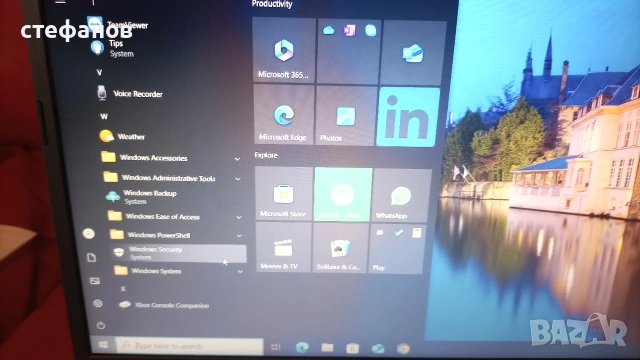Open Edge from the taskbar
Image resolution: width=640 pixels, height=360 pixels.
tap(302, 347)
